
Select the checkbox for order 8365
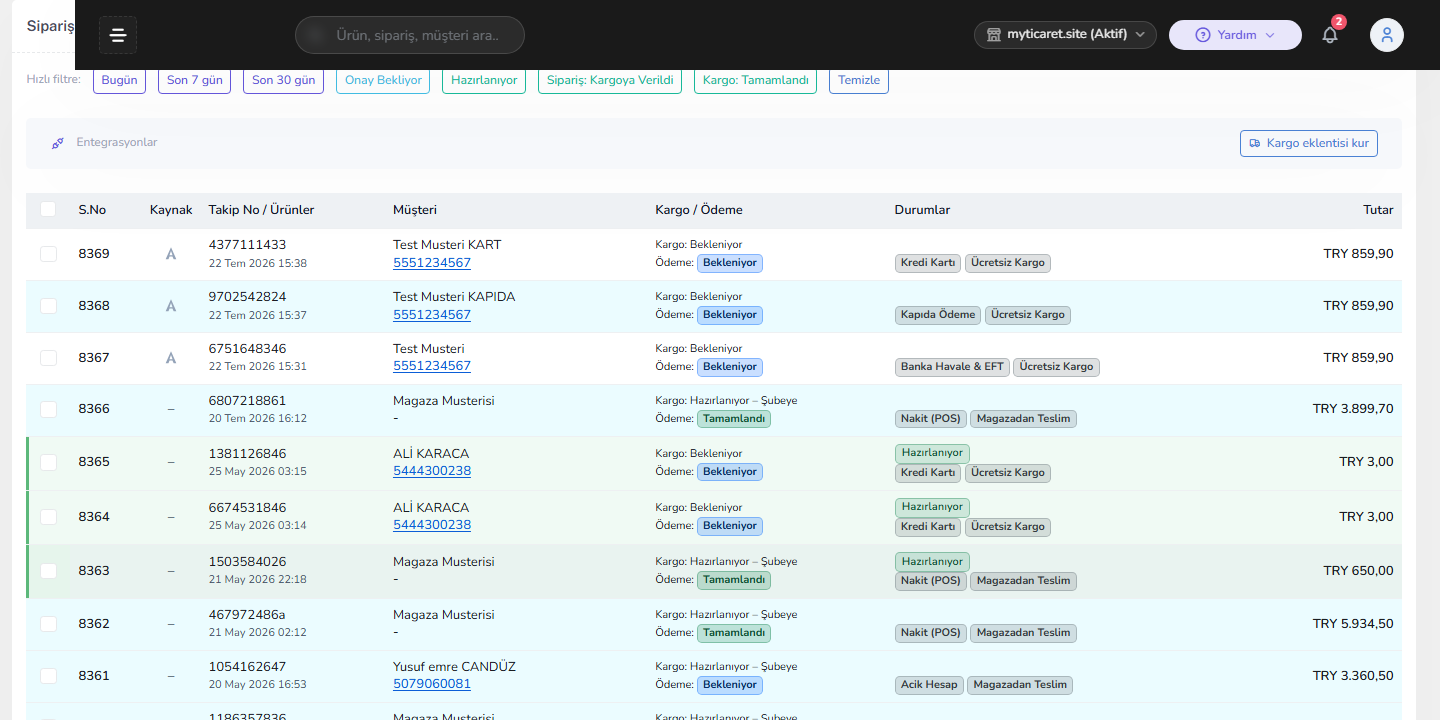[48, 462]
